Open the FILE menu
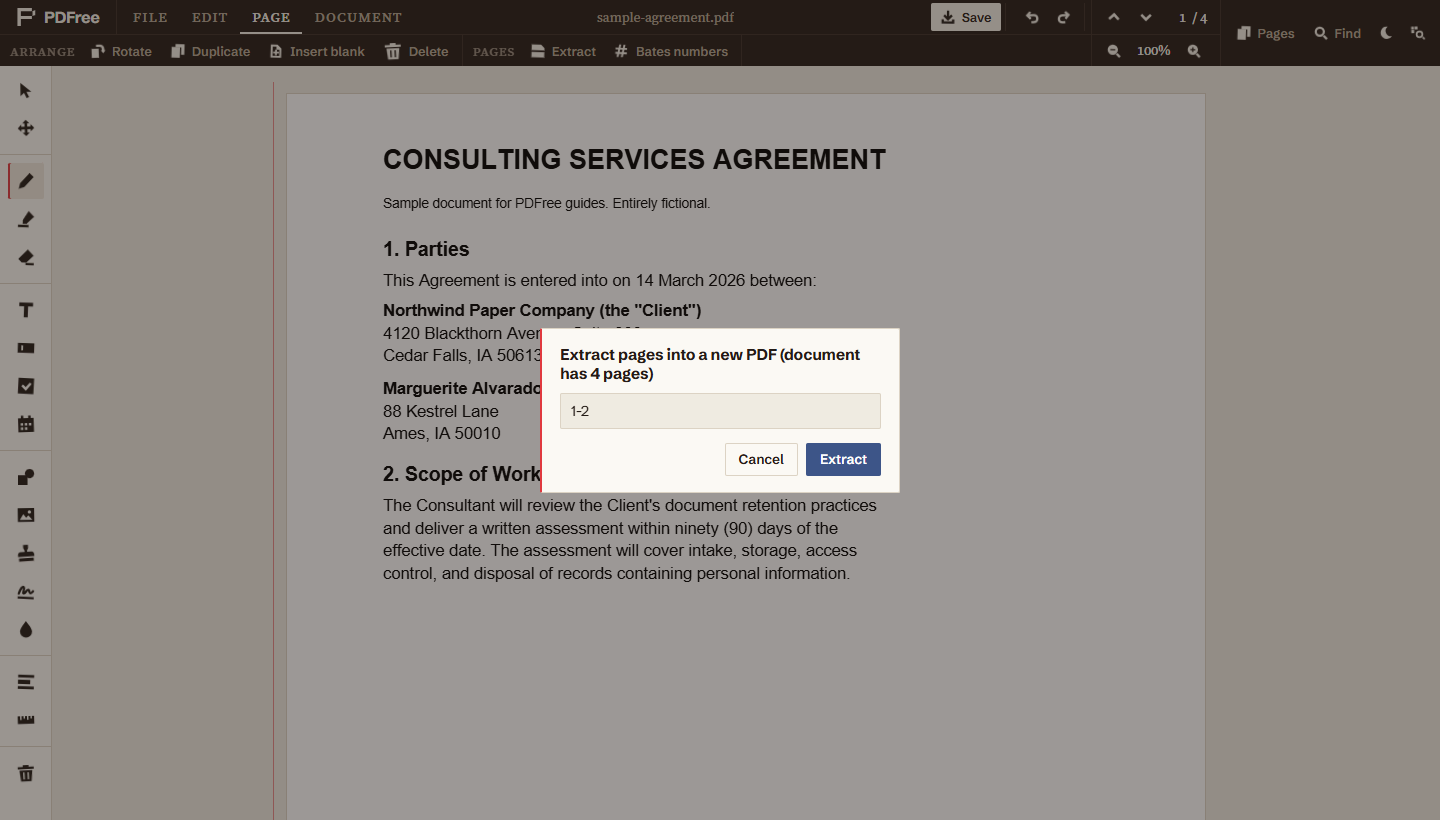1440x820 pixels. coord(150,17)
